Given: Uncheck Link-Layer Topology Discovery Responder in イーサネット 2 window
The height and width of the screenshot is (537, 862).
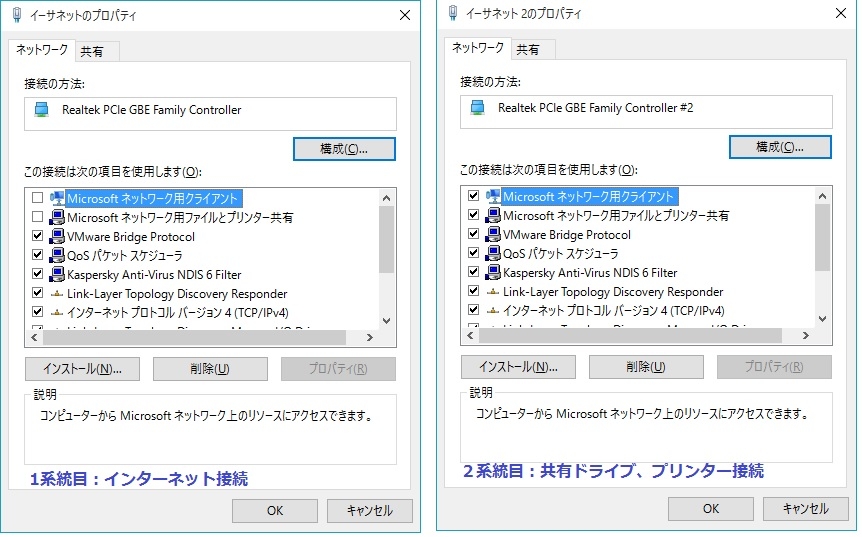Looking at the screenshot, I should point(473,291).
